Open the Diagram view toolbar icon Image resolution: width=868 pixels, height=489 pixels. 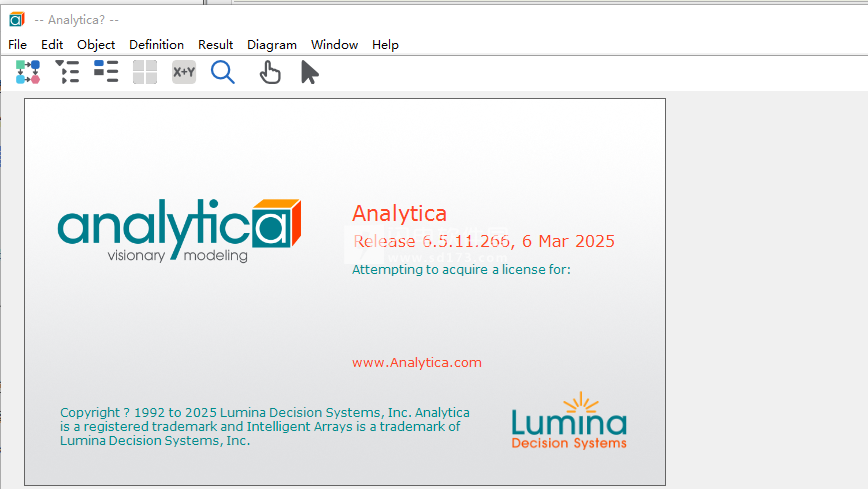click(x=28, y=72)
